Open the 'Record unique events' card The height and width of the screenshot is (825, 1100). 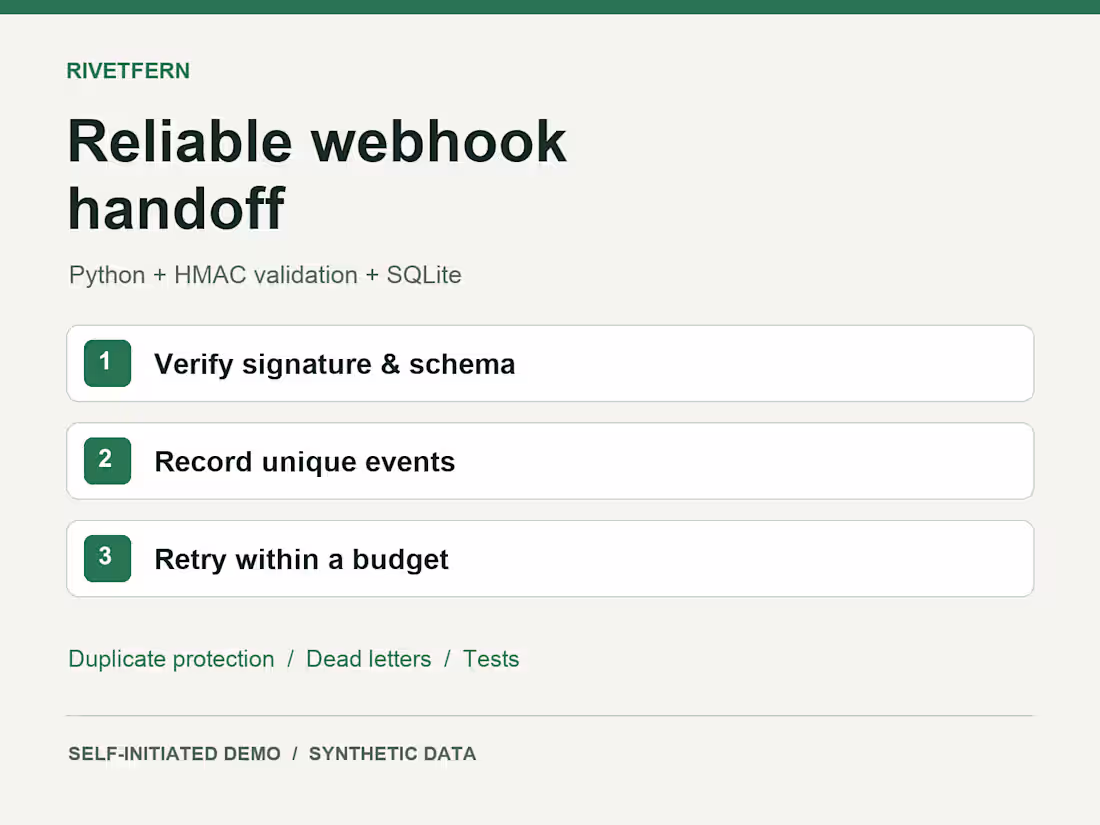tap(550, 461)
